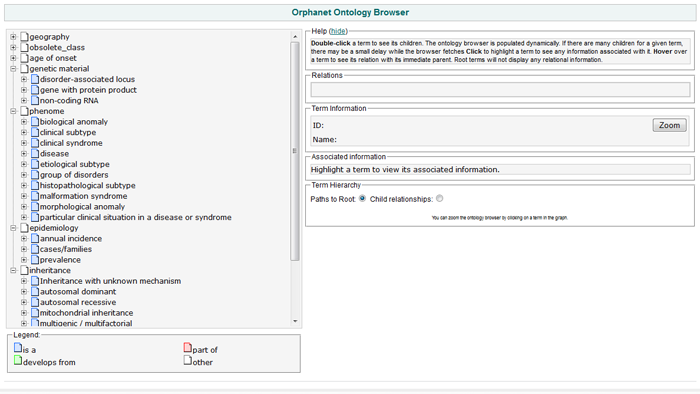
Task: Click the hide link in Help
Action: (338, 31)
